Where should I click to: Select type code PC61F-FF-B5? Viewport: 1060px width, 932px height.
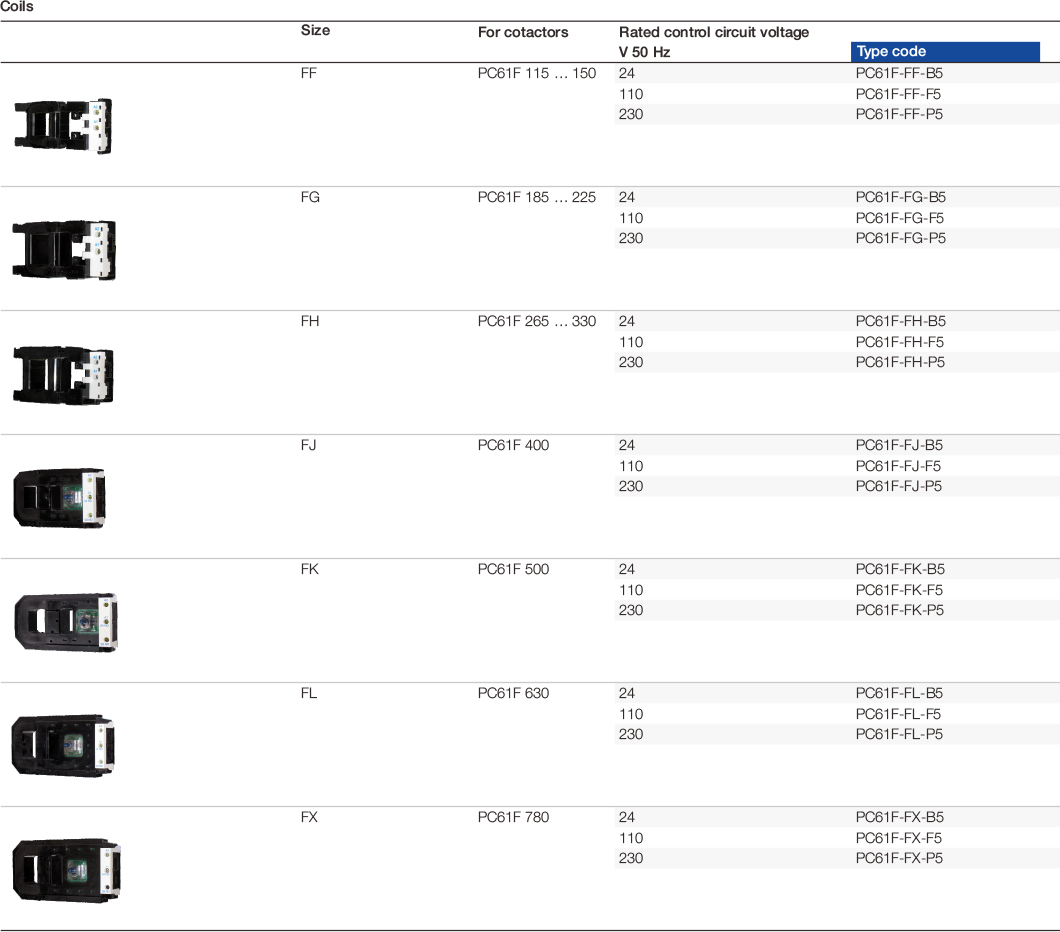899,73
